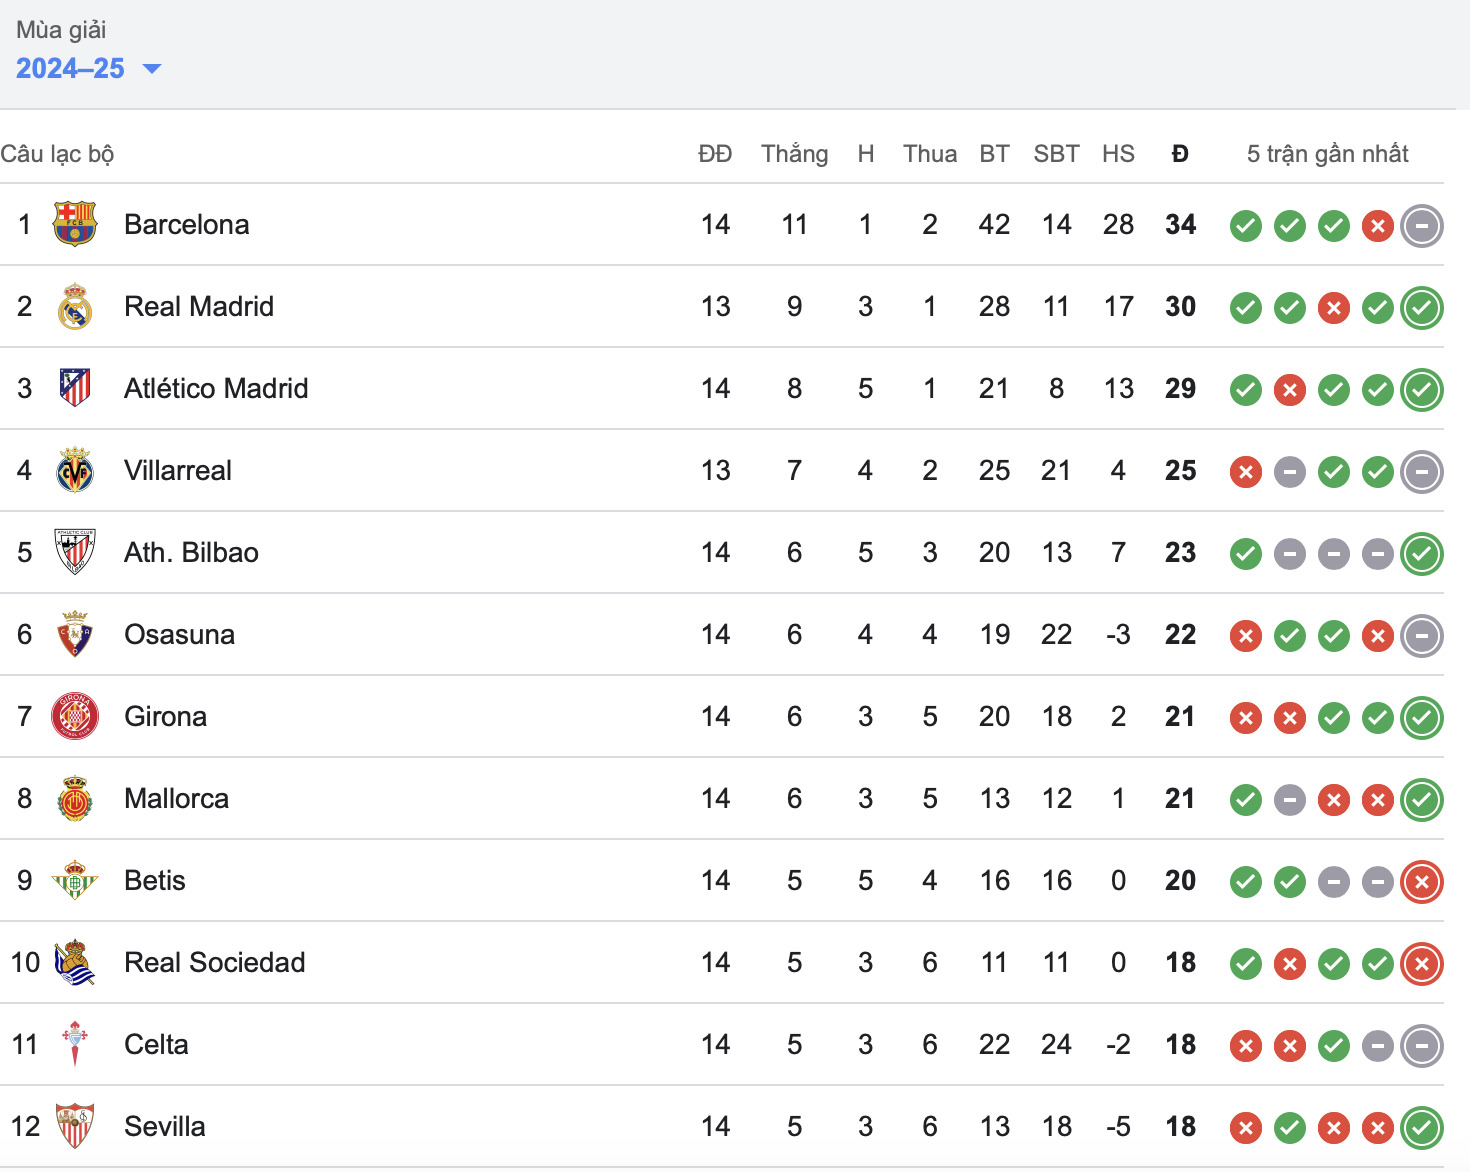
Task: Click Betis's latest loss result icon
Action: tap(1421, 882)
